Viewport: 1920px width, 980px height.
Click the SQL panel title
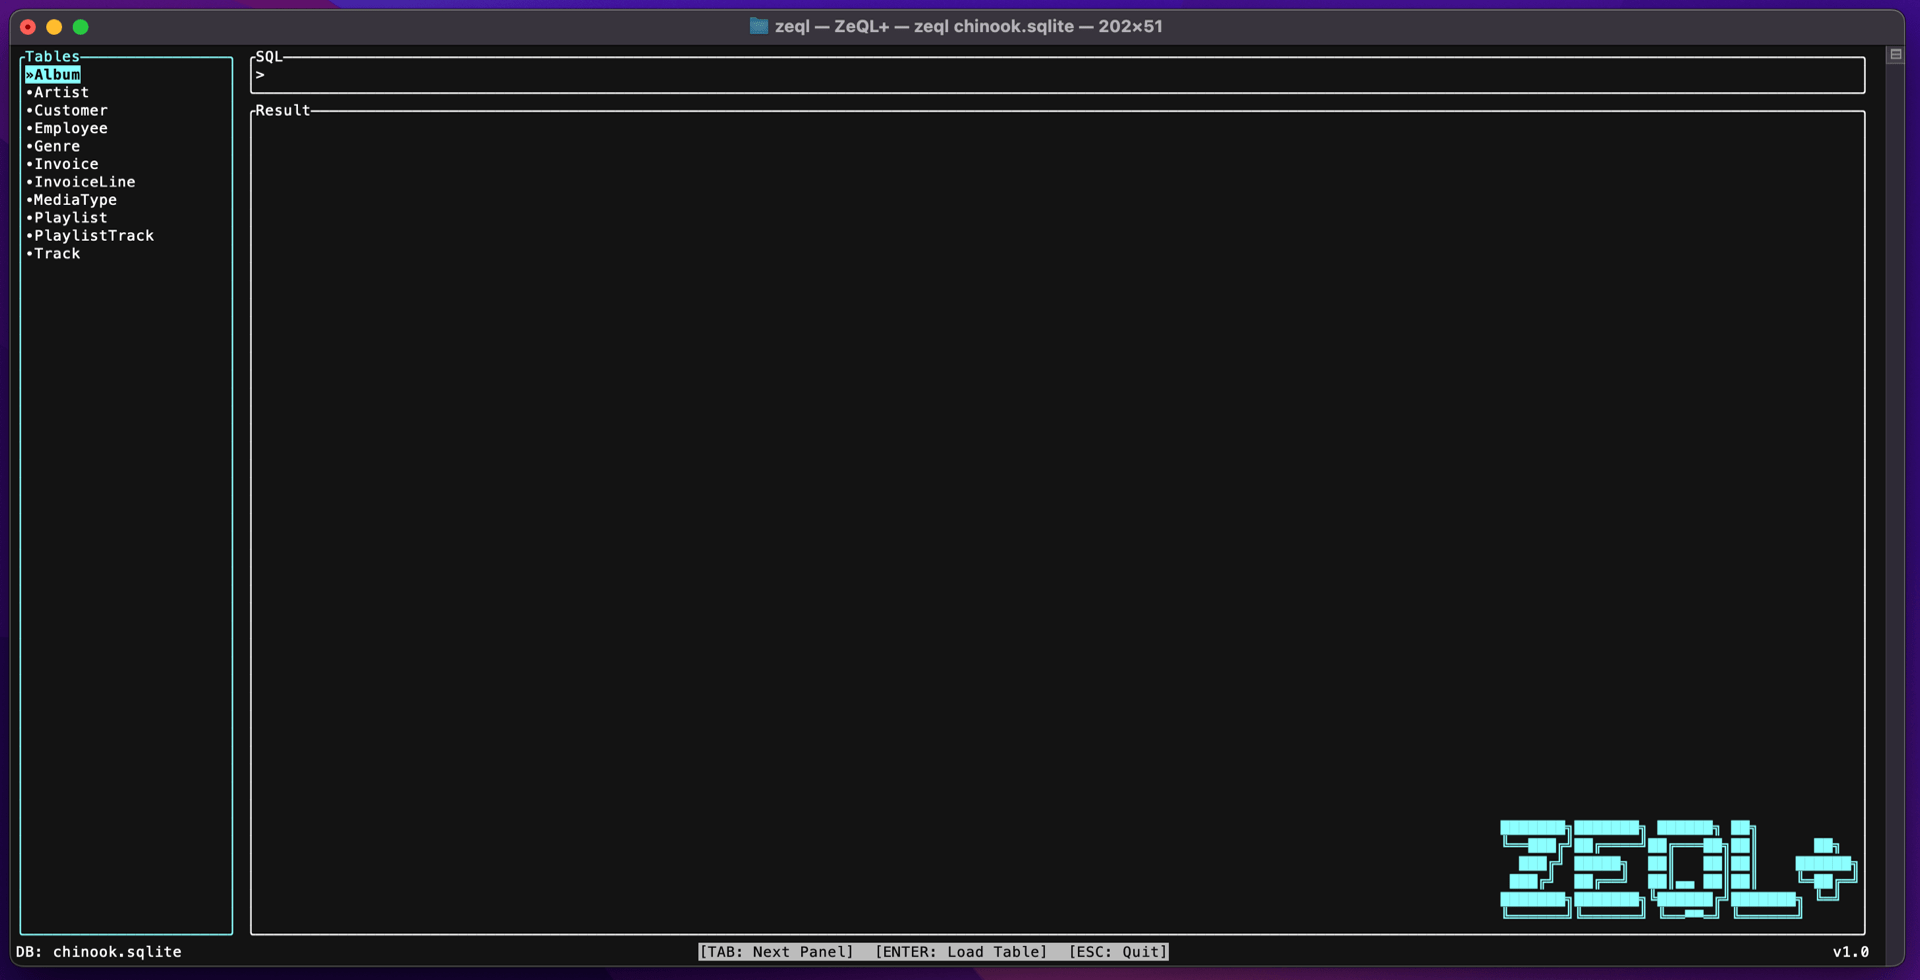click(269, 57)
